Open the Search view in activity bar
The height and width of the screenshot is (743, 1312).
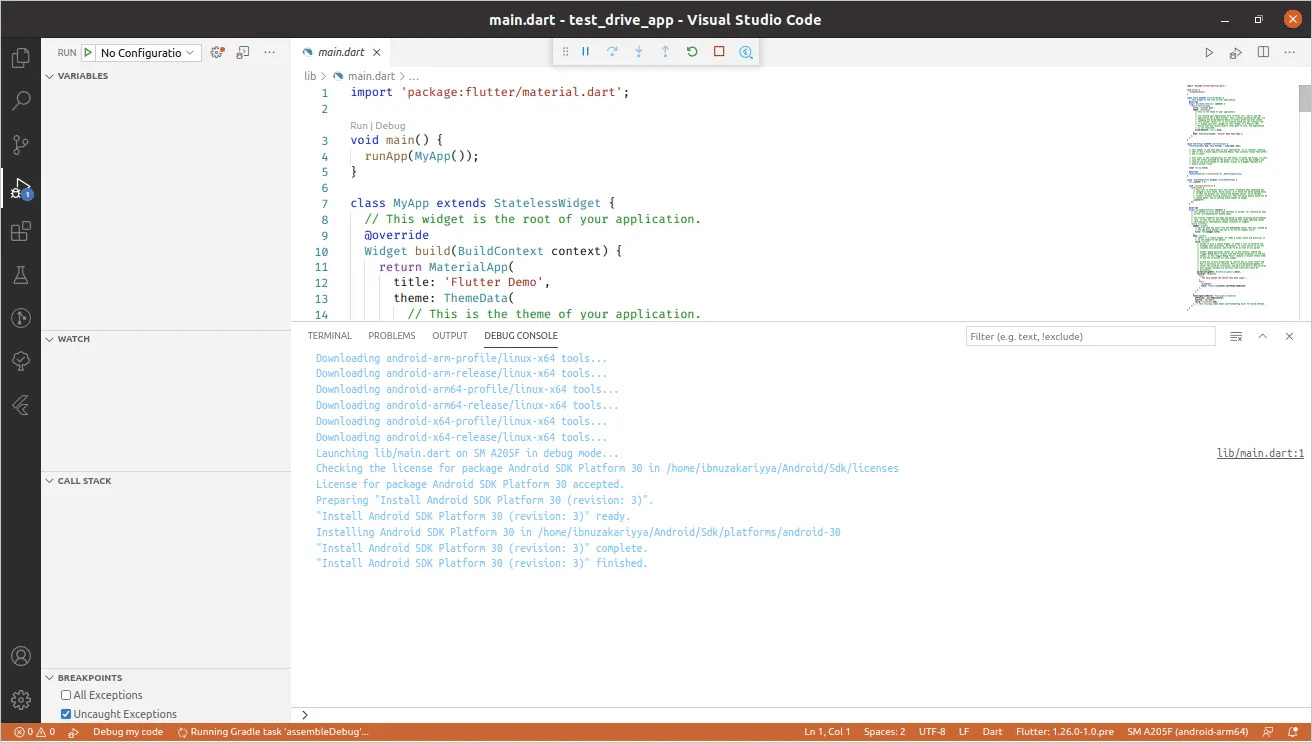(20, 101)
